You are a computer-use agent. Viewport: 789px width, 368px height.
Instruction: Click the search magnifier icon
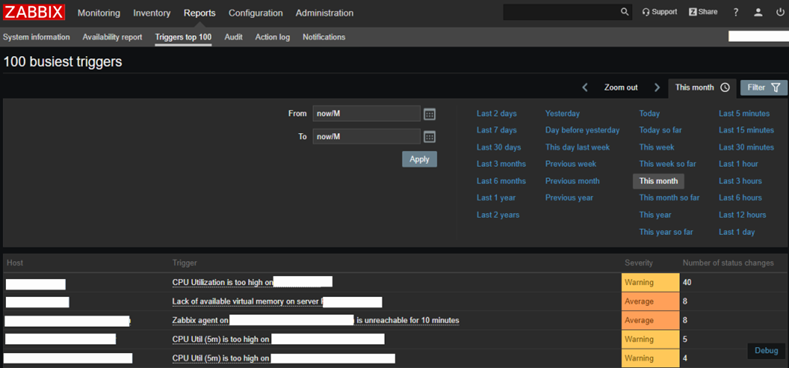[624, 12]
